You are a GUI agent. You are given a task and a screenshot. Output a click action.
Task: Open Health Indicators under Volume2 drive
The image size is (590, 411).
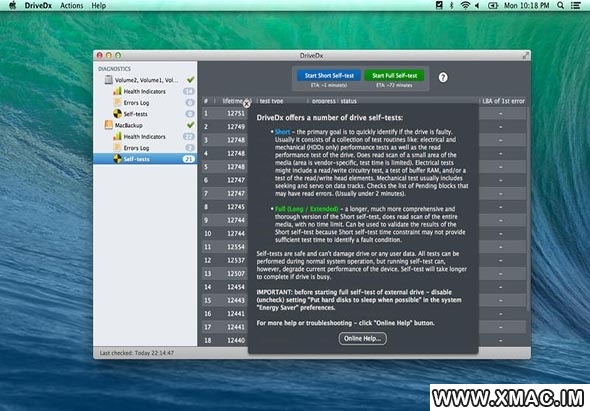coord(145,91)
